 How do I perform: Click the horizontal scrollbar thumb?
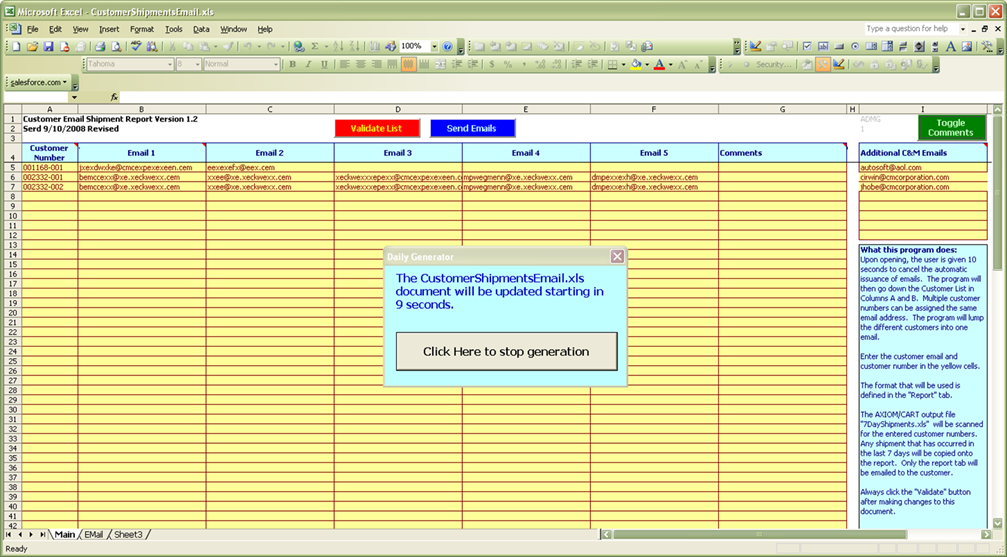[759, 535]
